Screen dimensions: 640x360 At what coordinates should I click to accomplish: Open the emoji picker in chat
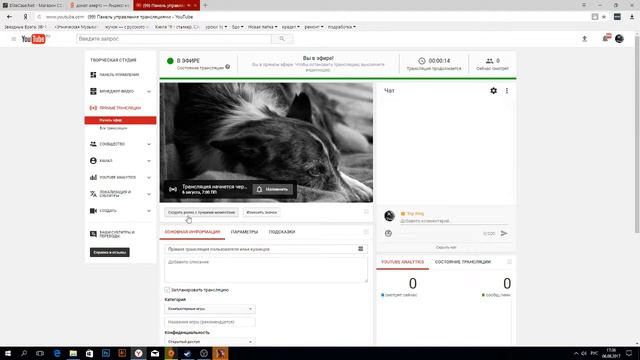388,233
